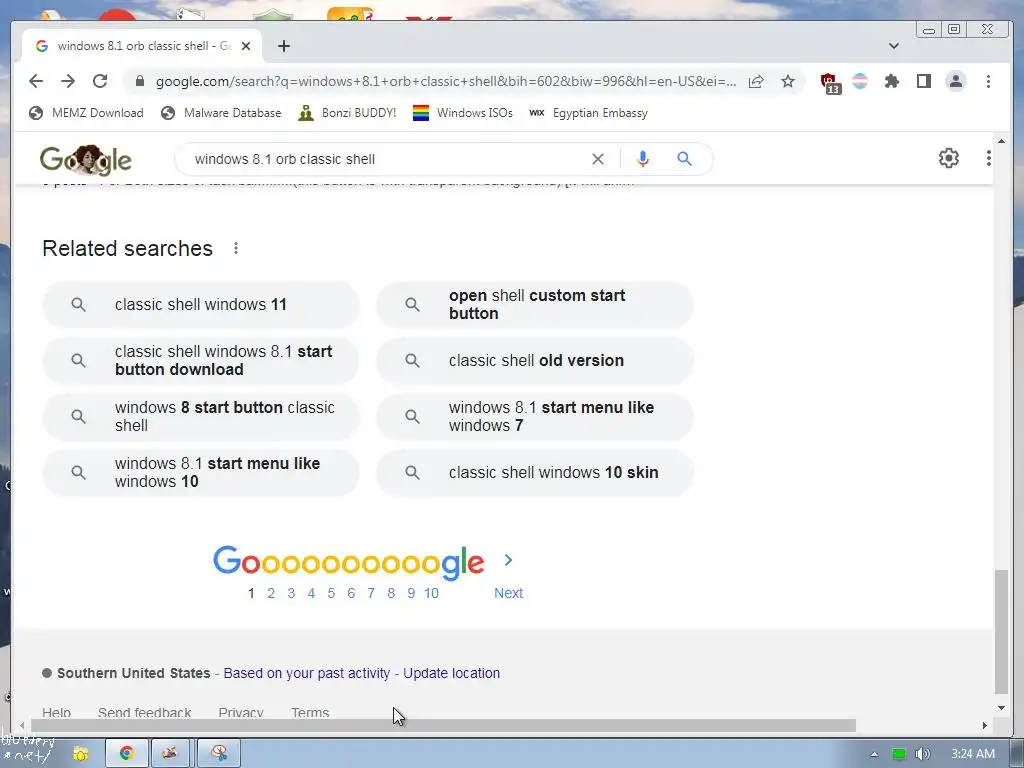Reload the Google search page
The width and height of the screenshot is (1024, 768).
click(x=100, y=81)
